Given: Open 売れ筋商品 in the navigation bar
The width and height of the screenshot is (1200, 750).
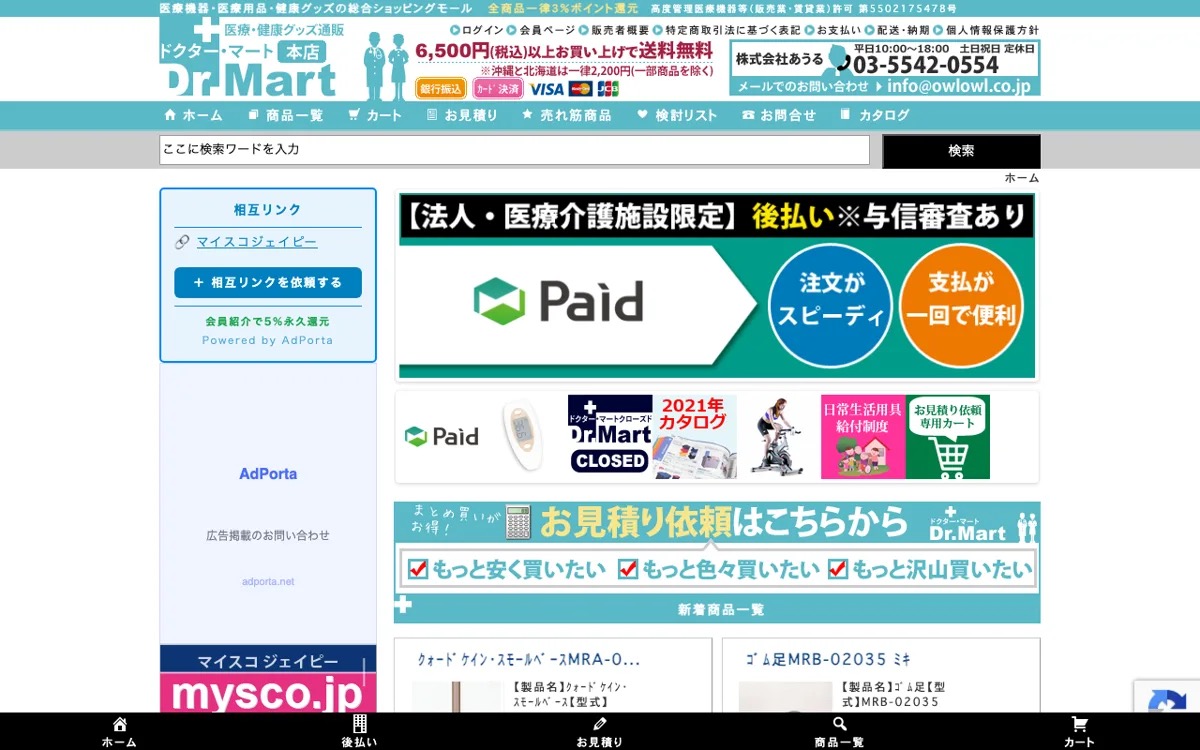Looking at the screenshot, I should coord(566,115).
